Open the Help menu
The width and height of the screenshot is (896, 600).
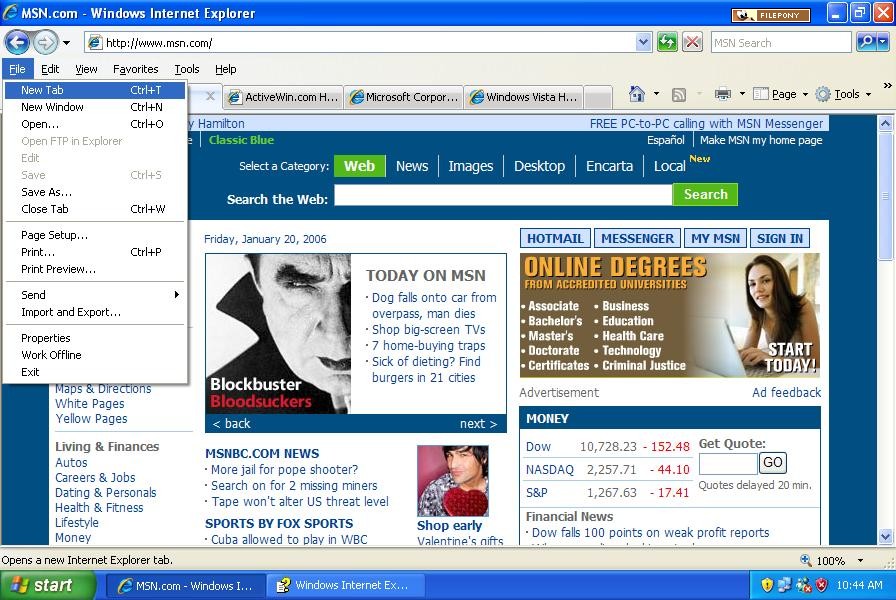(x=226, y=69)
